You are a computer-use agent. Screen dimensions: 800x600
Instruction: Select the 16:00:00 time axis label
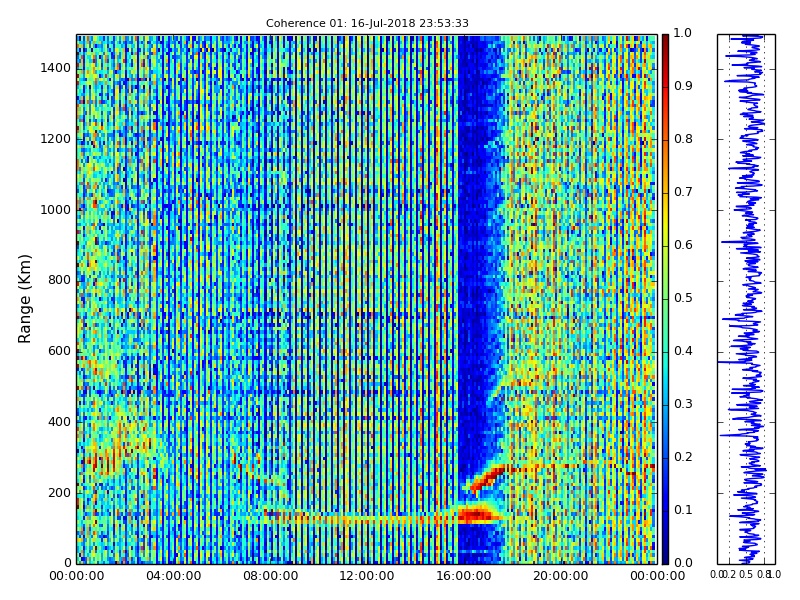(x=464, y=576)
